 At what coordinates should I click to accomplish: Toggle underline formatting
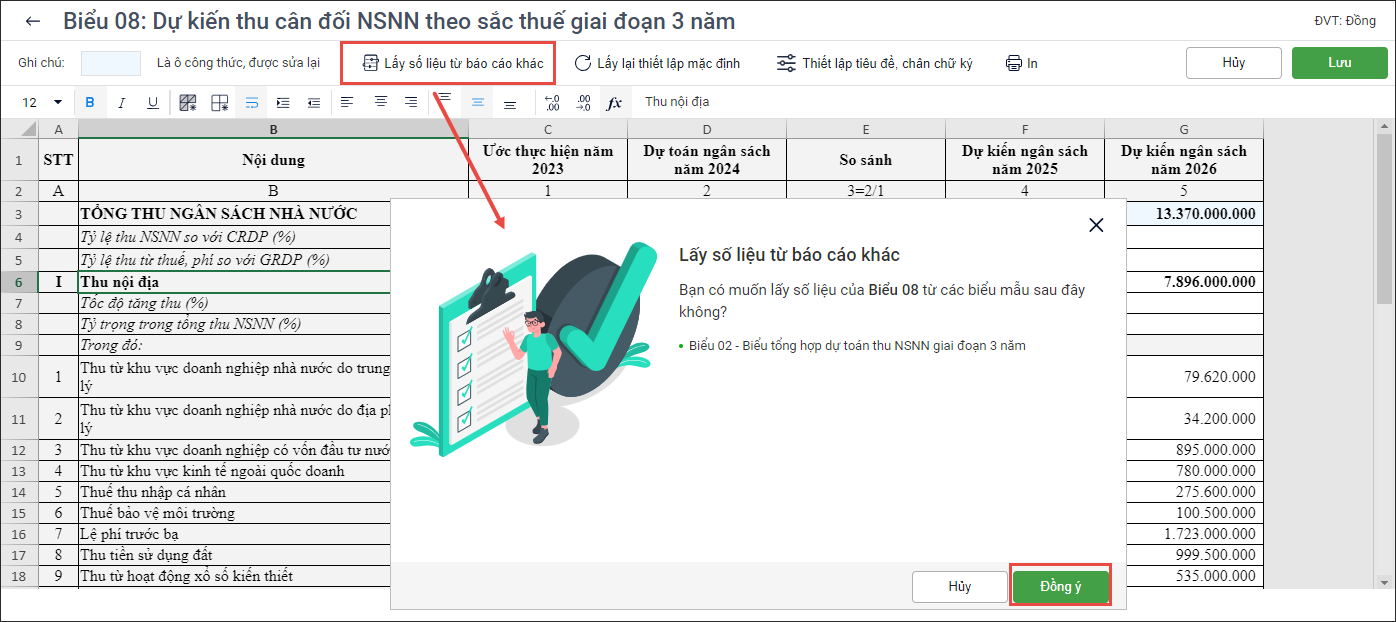pyautogui.click(x=153, y=102)
